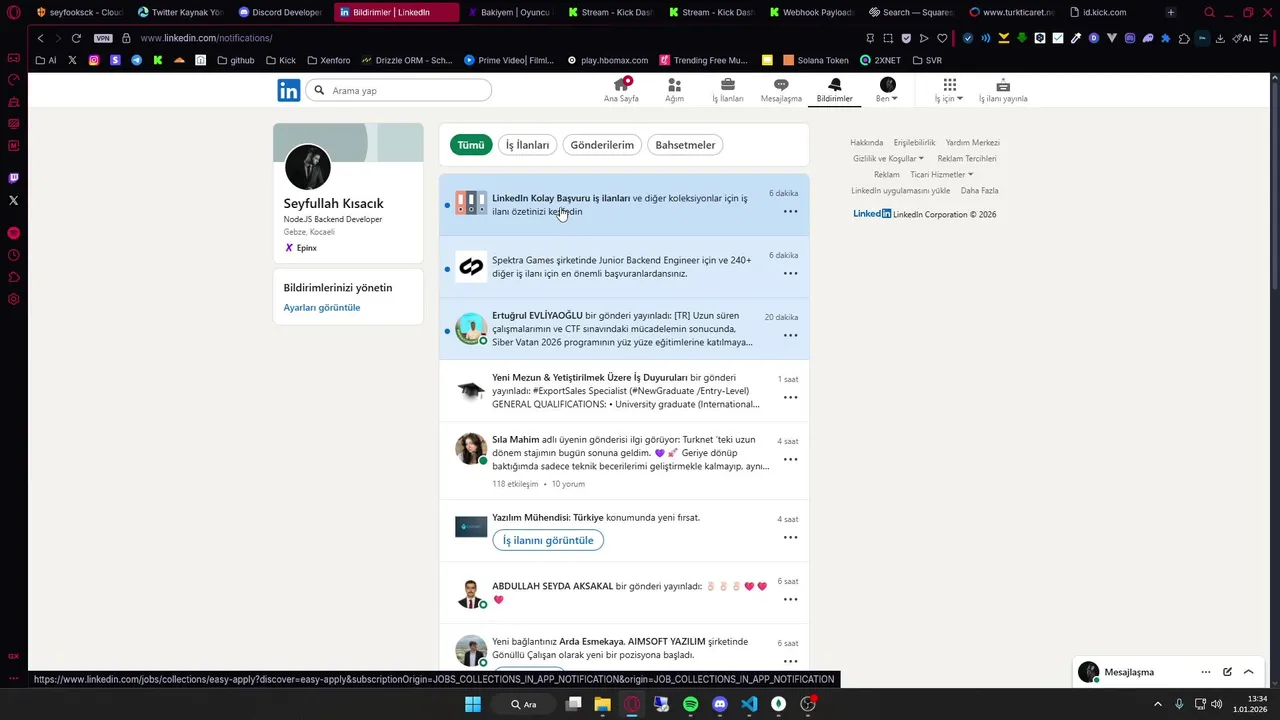The image size is (1280, 720).
Task: Select the Tümü filter pill
Action: (x=471, y=145)
